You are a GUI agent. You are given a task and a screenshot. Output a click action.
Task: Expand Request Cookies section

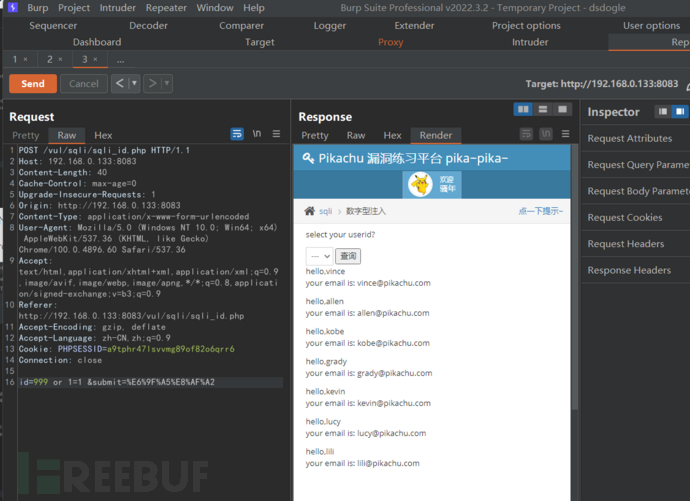point(636,218)
